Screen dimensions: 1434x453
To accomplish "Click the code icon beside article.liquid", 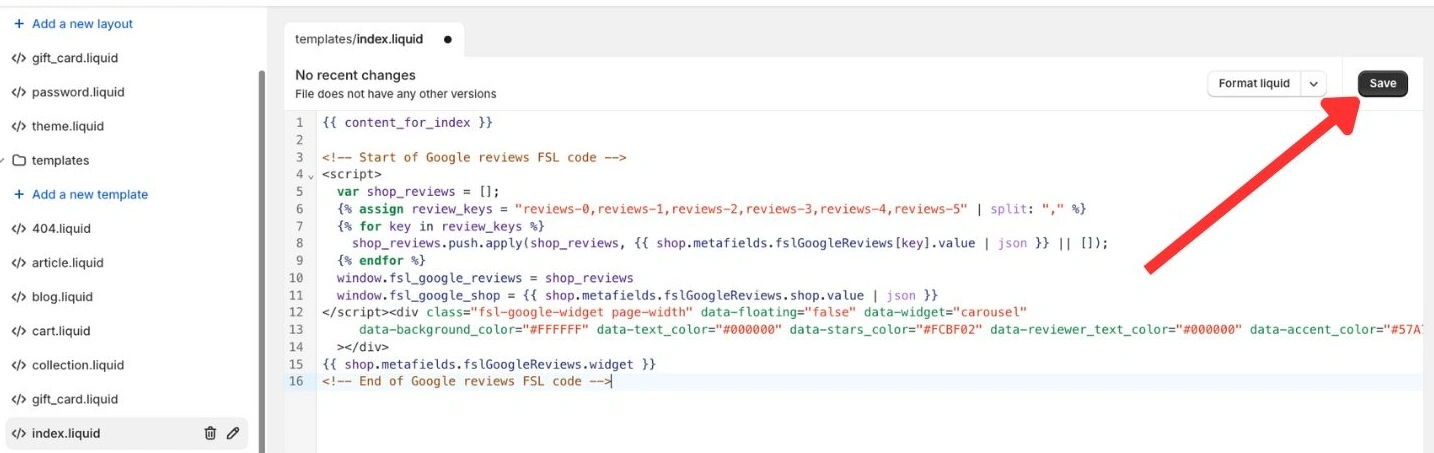I will [19, 263].
